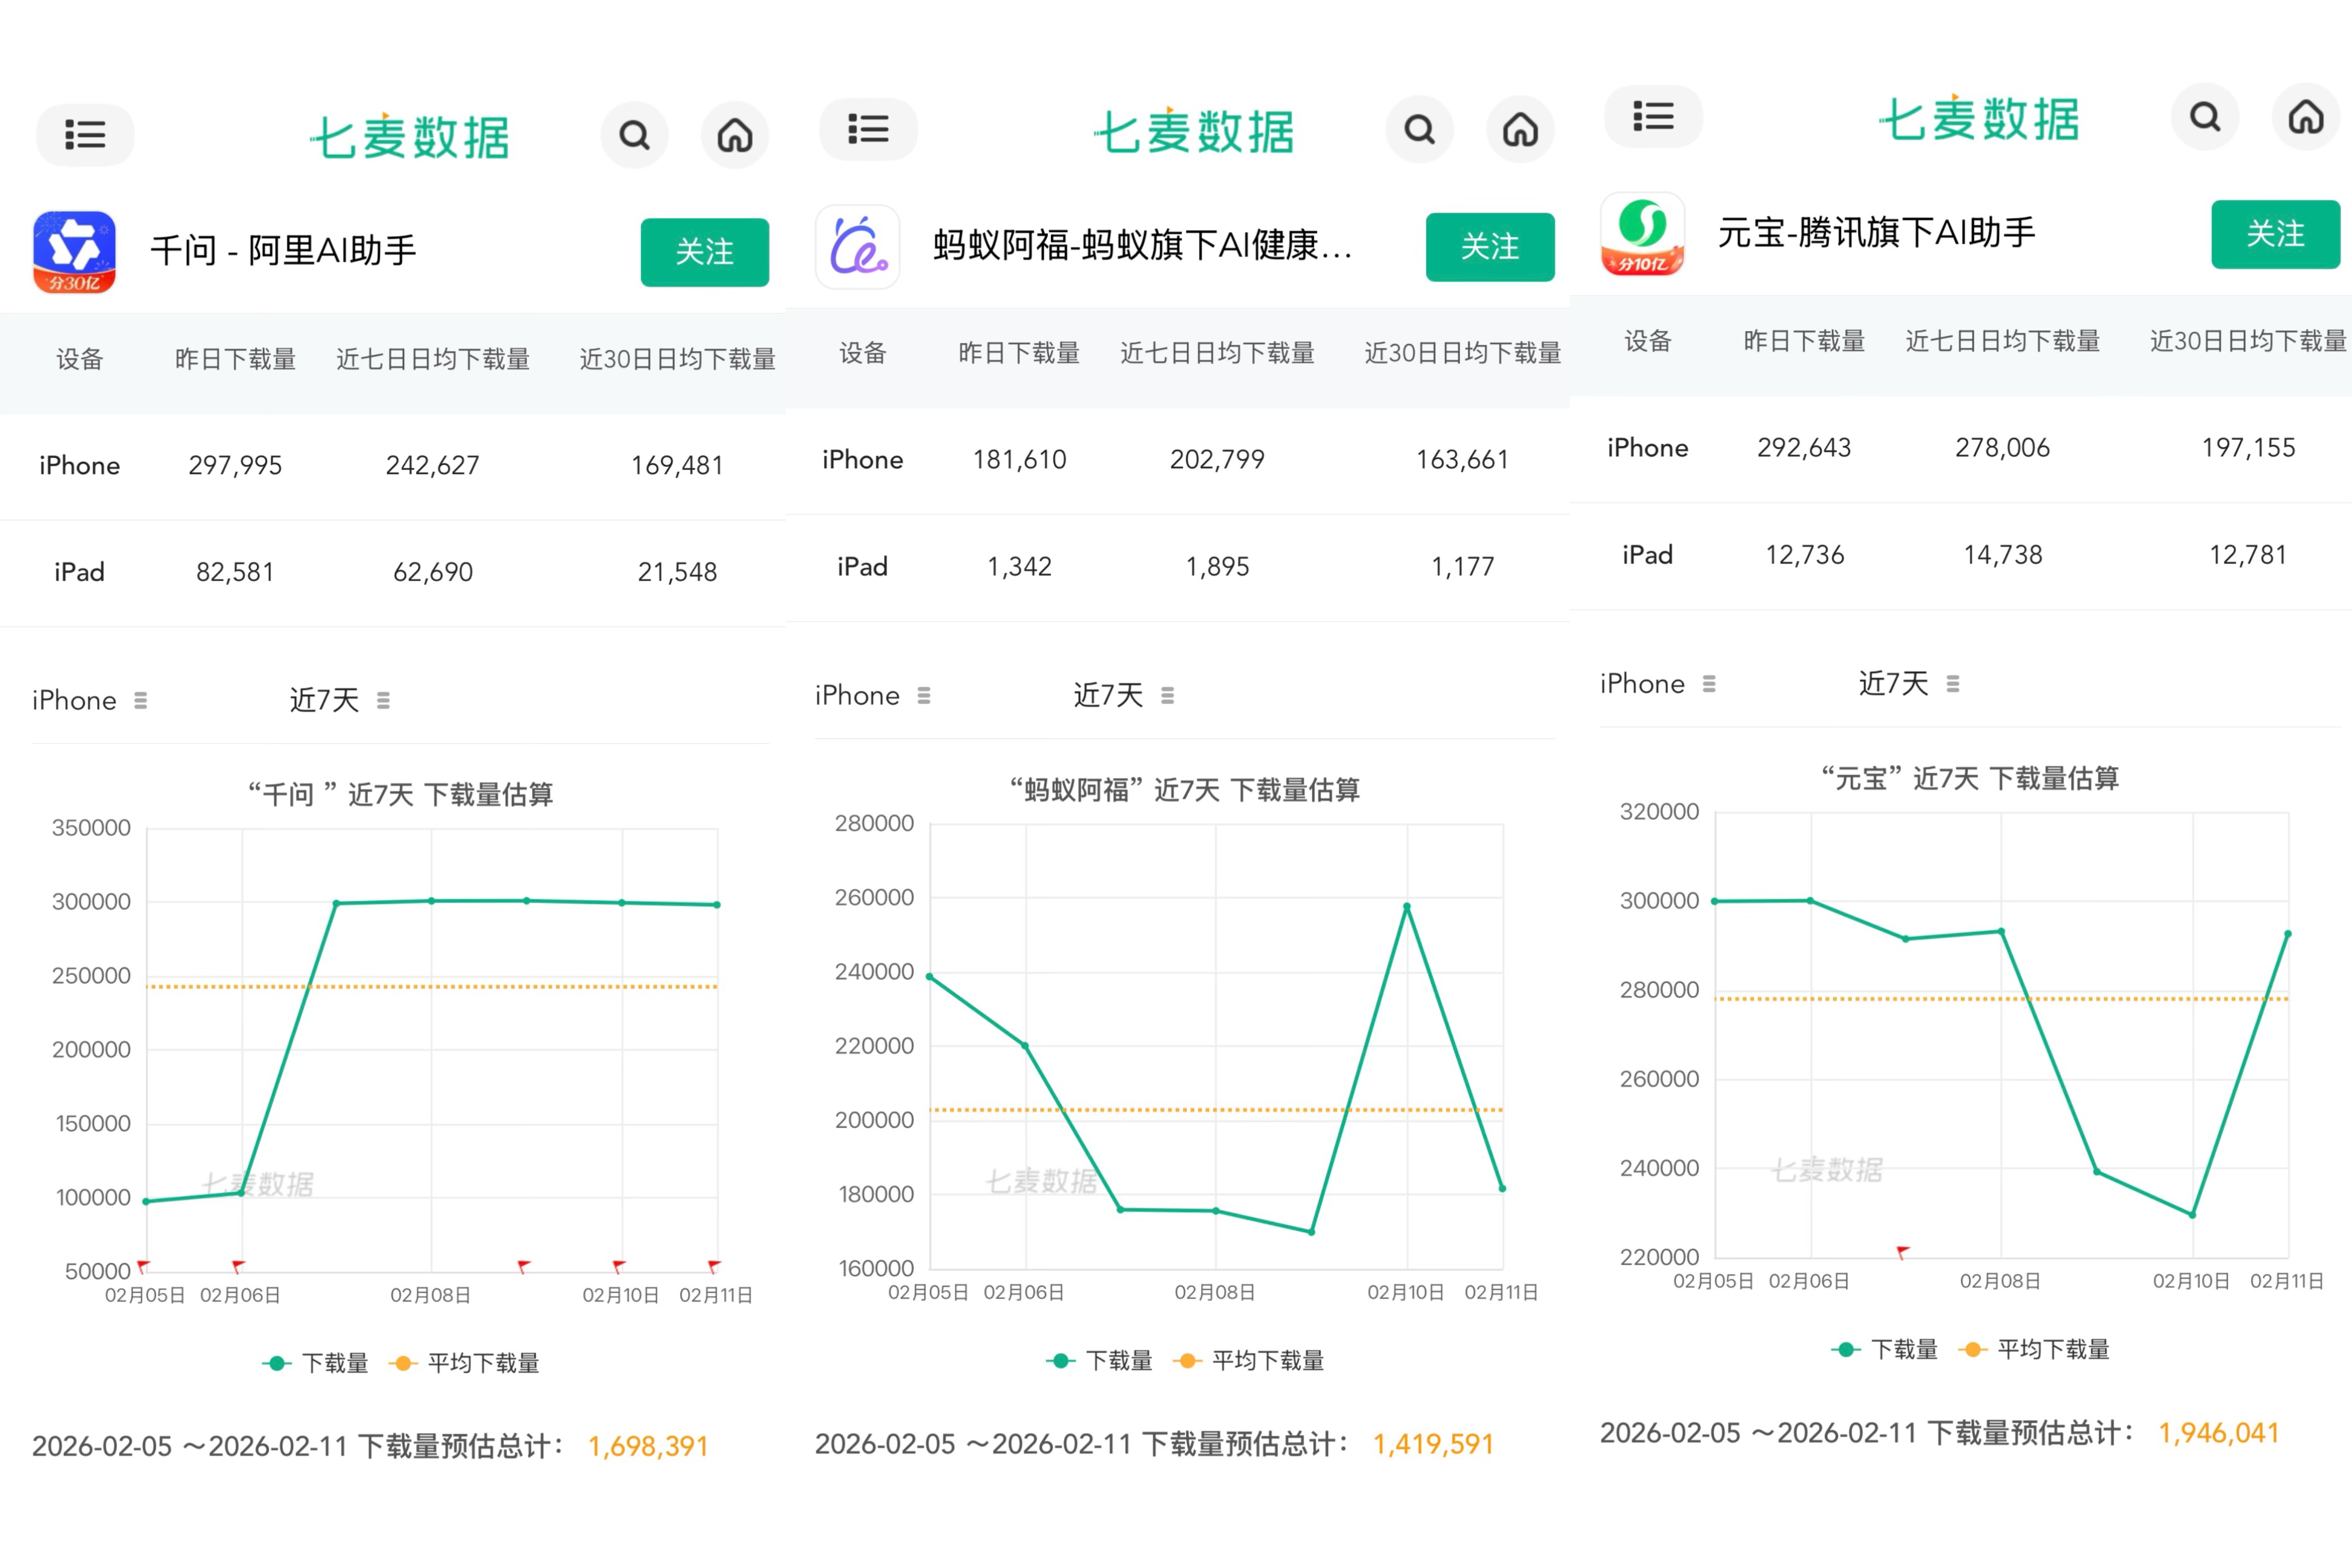Viewport: 2352px width, 1568px height.
Task: Open iPhone device dropdown under 千问
Action: (89, 700)
